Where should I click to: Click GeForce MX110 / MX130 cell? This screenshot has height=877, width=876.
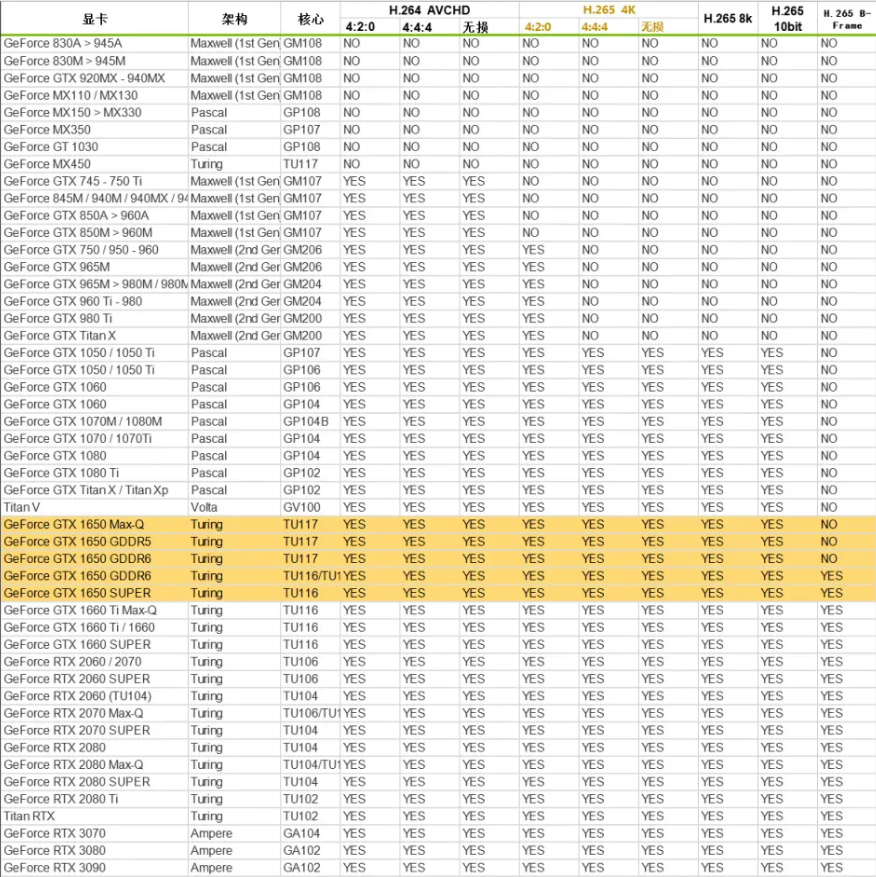pyautogui.click(x=70, y=95)
